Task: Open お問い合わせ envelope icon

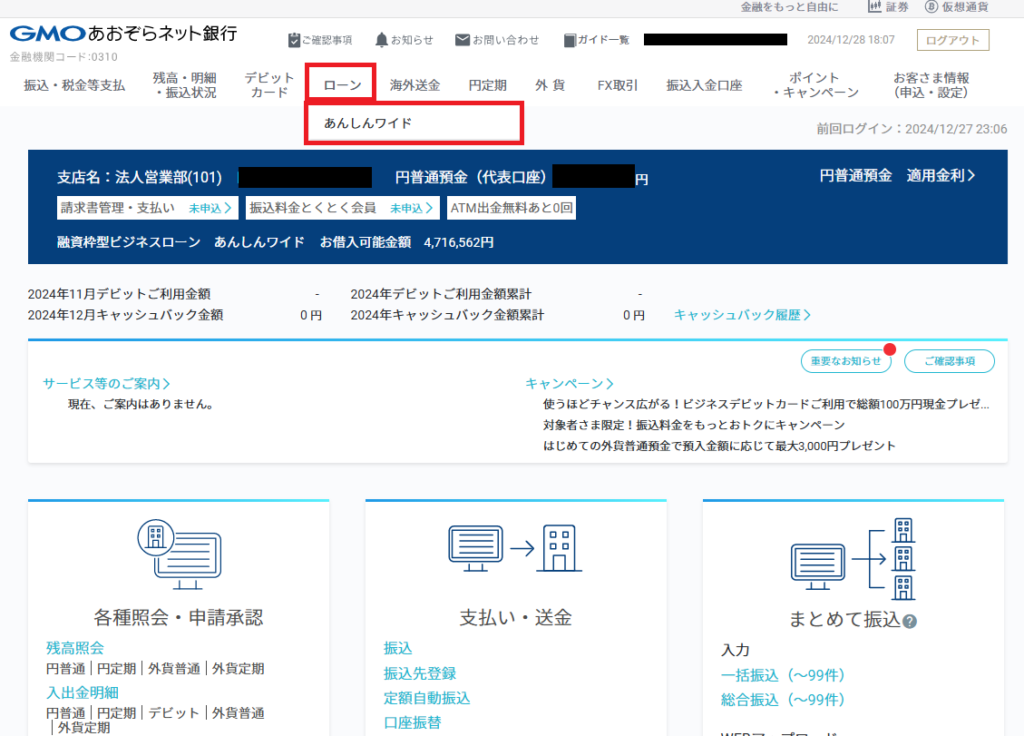Action: click(462, 40)
